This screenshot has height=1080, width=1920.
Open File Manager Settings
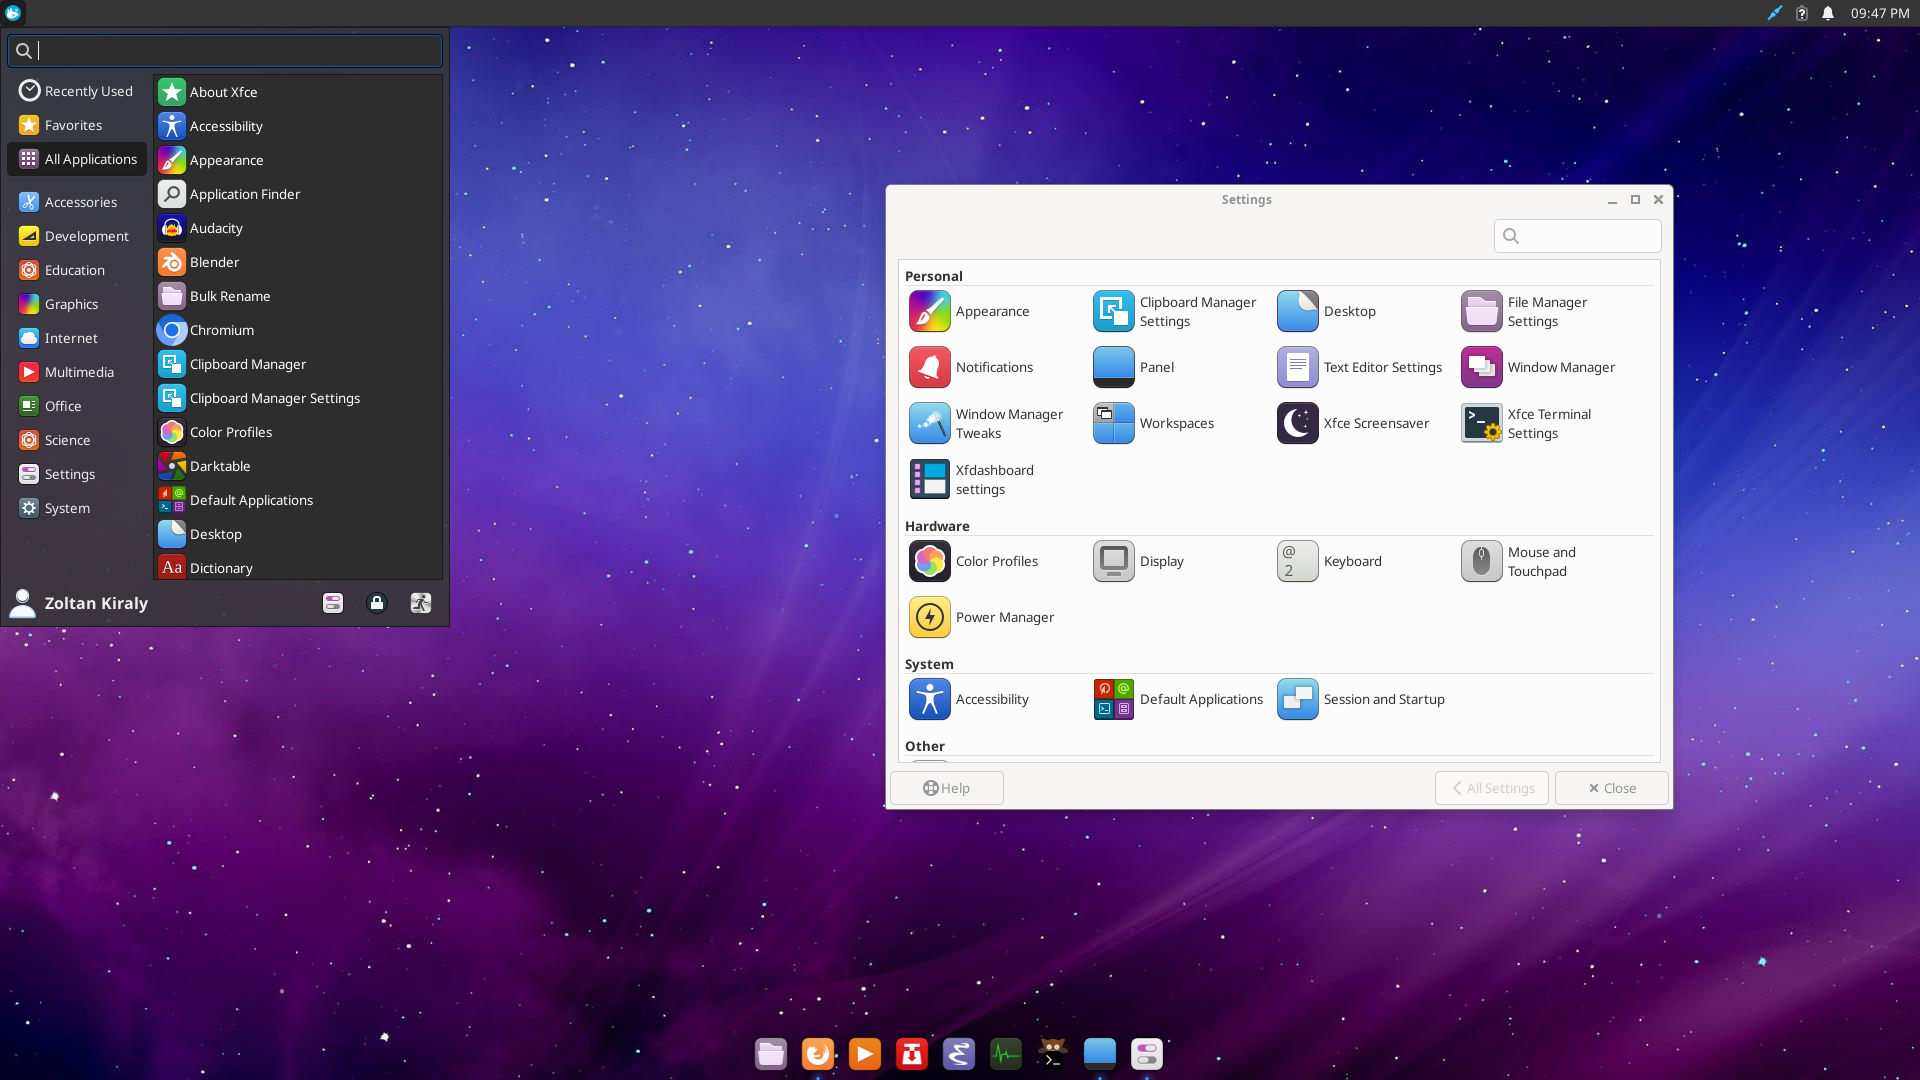(1525, 312)
